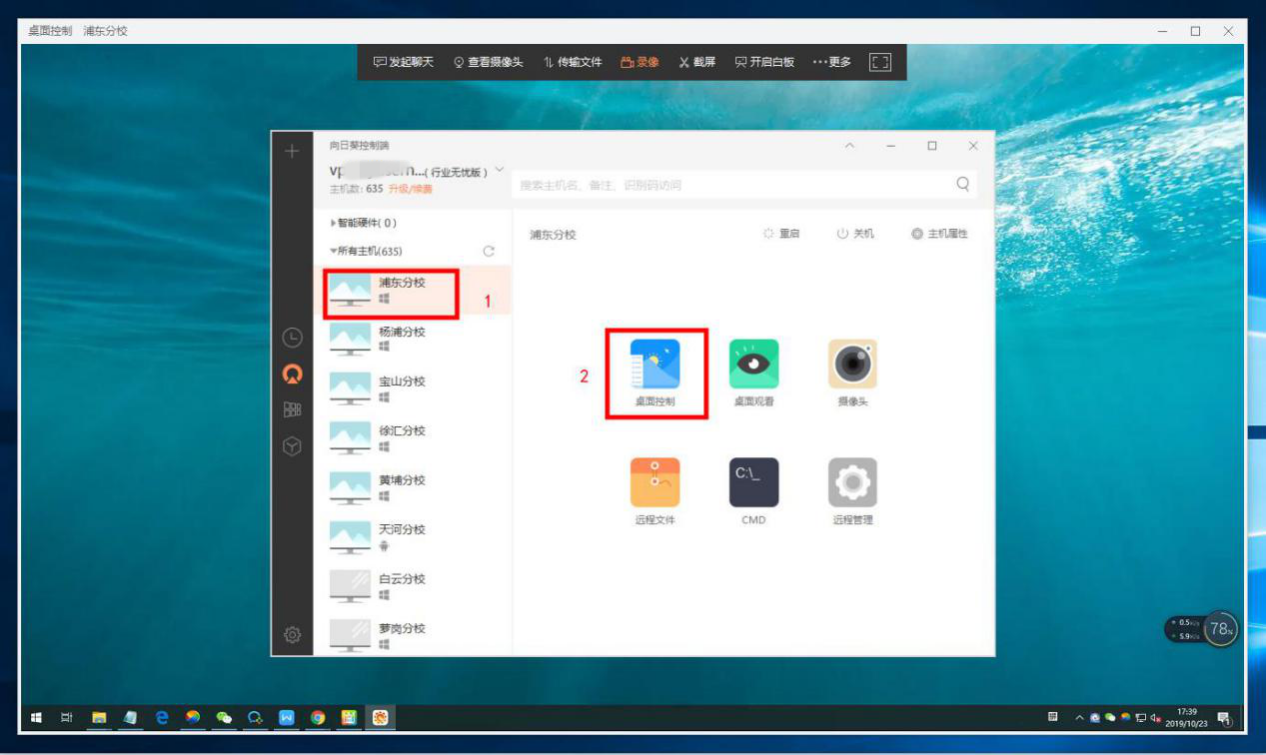1266x755 pixels.
Task: Open the 更多 more menu
Action: [x=832, y=62]
